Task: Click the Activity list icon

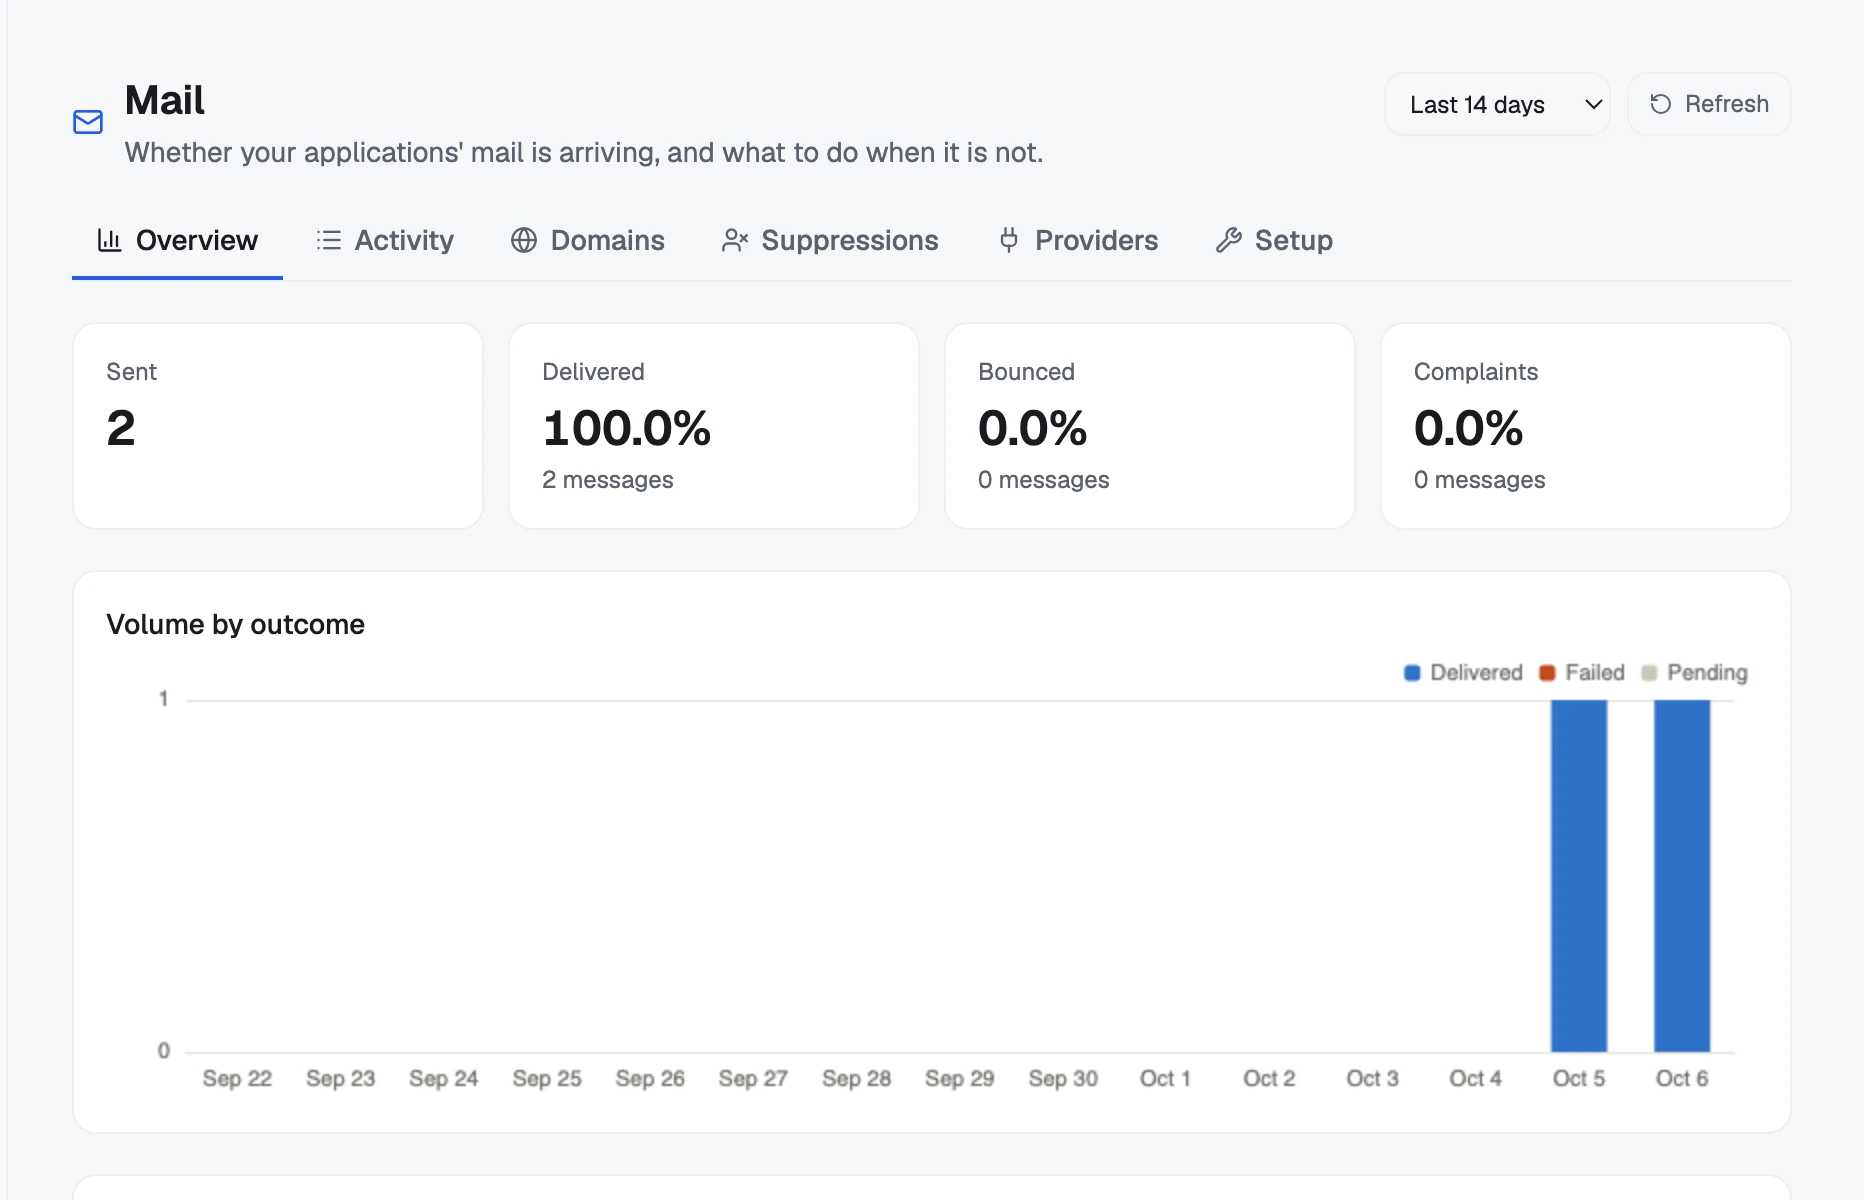Action: click(329, 240)
